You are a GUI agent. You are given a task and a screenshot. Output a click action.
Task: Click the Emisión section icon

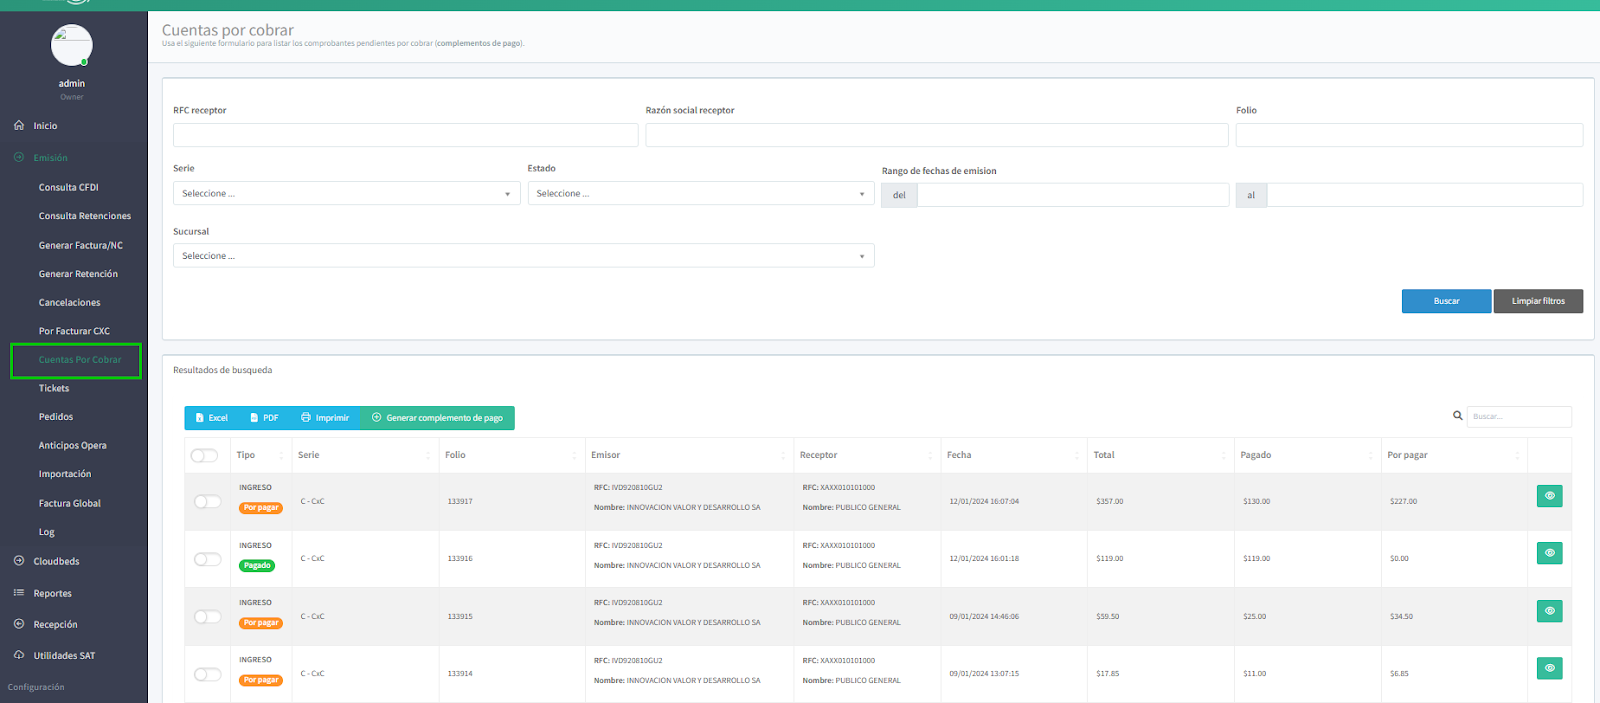coord(19,157)
